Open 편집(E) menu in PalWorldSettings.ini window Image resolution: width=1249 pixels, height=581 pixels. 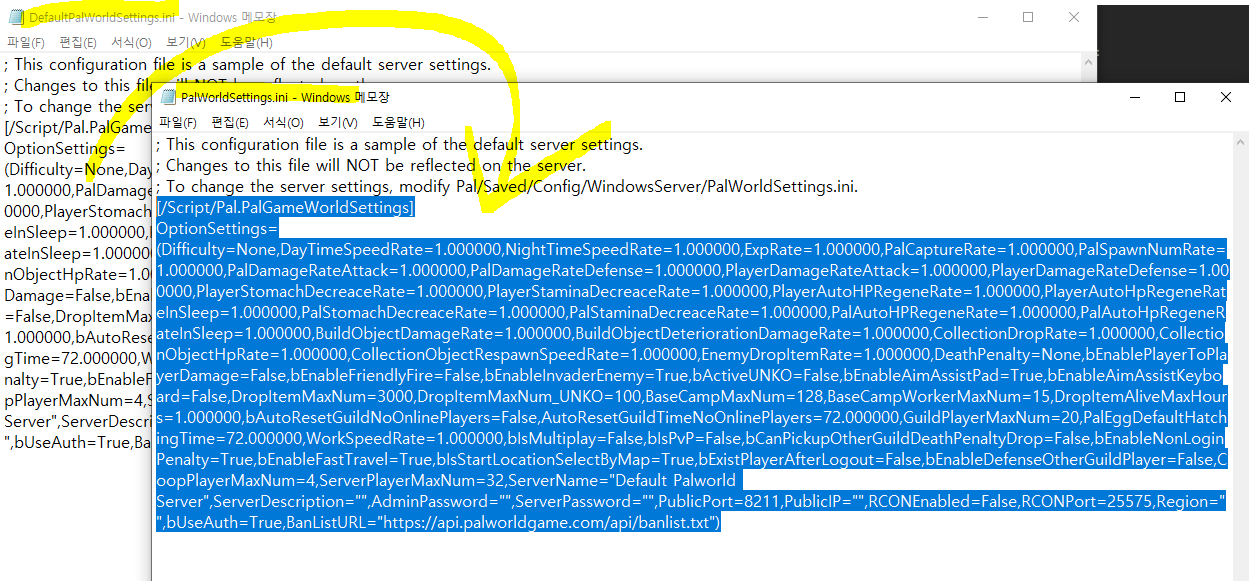tap(230, 122)
